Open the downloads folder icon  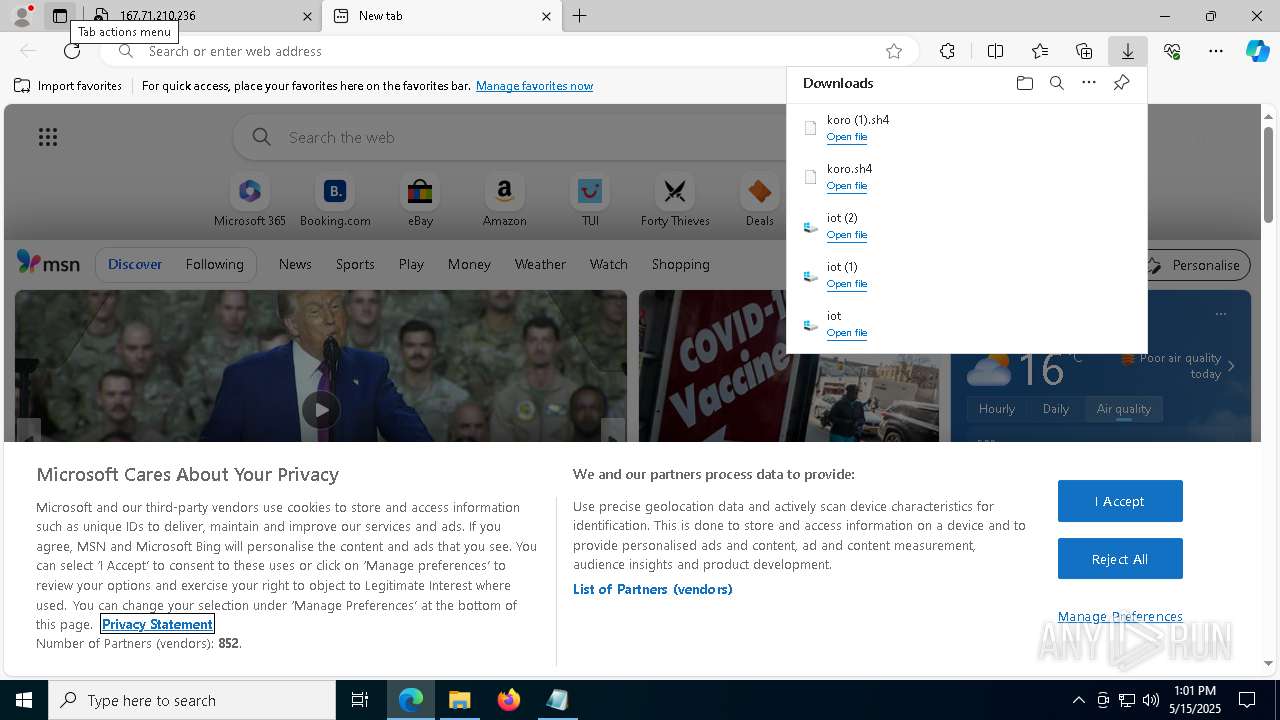(1024, 83)
